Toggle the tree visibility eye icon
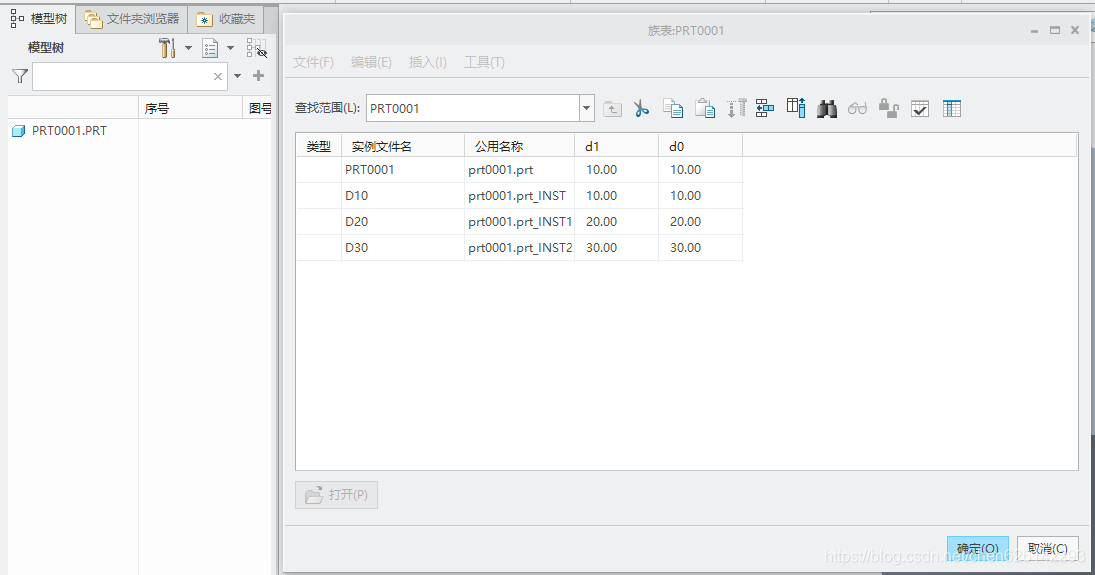Viewport: 1095px width, 575px height. [x=256, y=48]
